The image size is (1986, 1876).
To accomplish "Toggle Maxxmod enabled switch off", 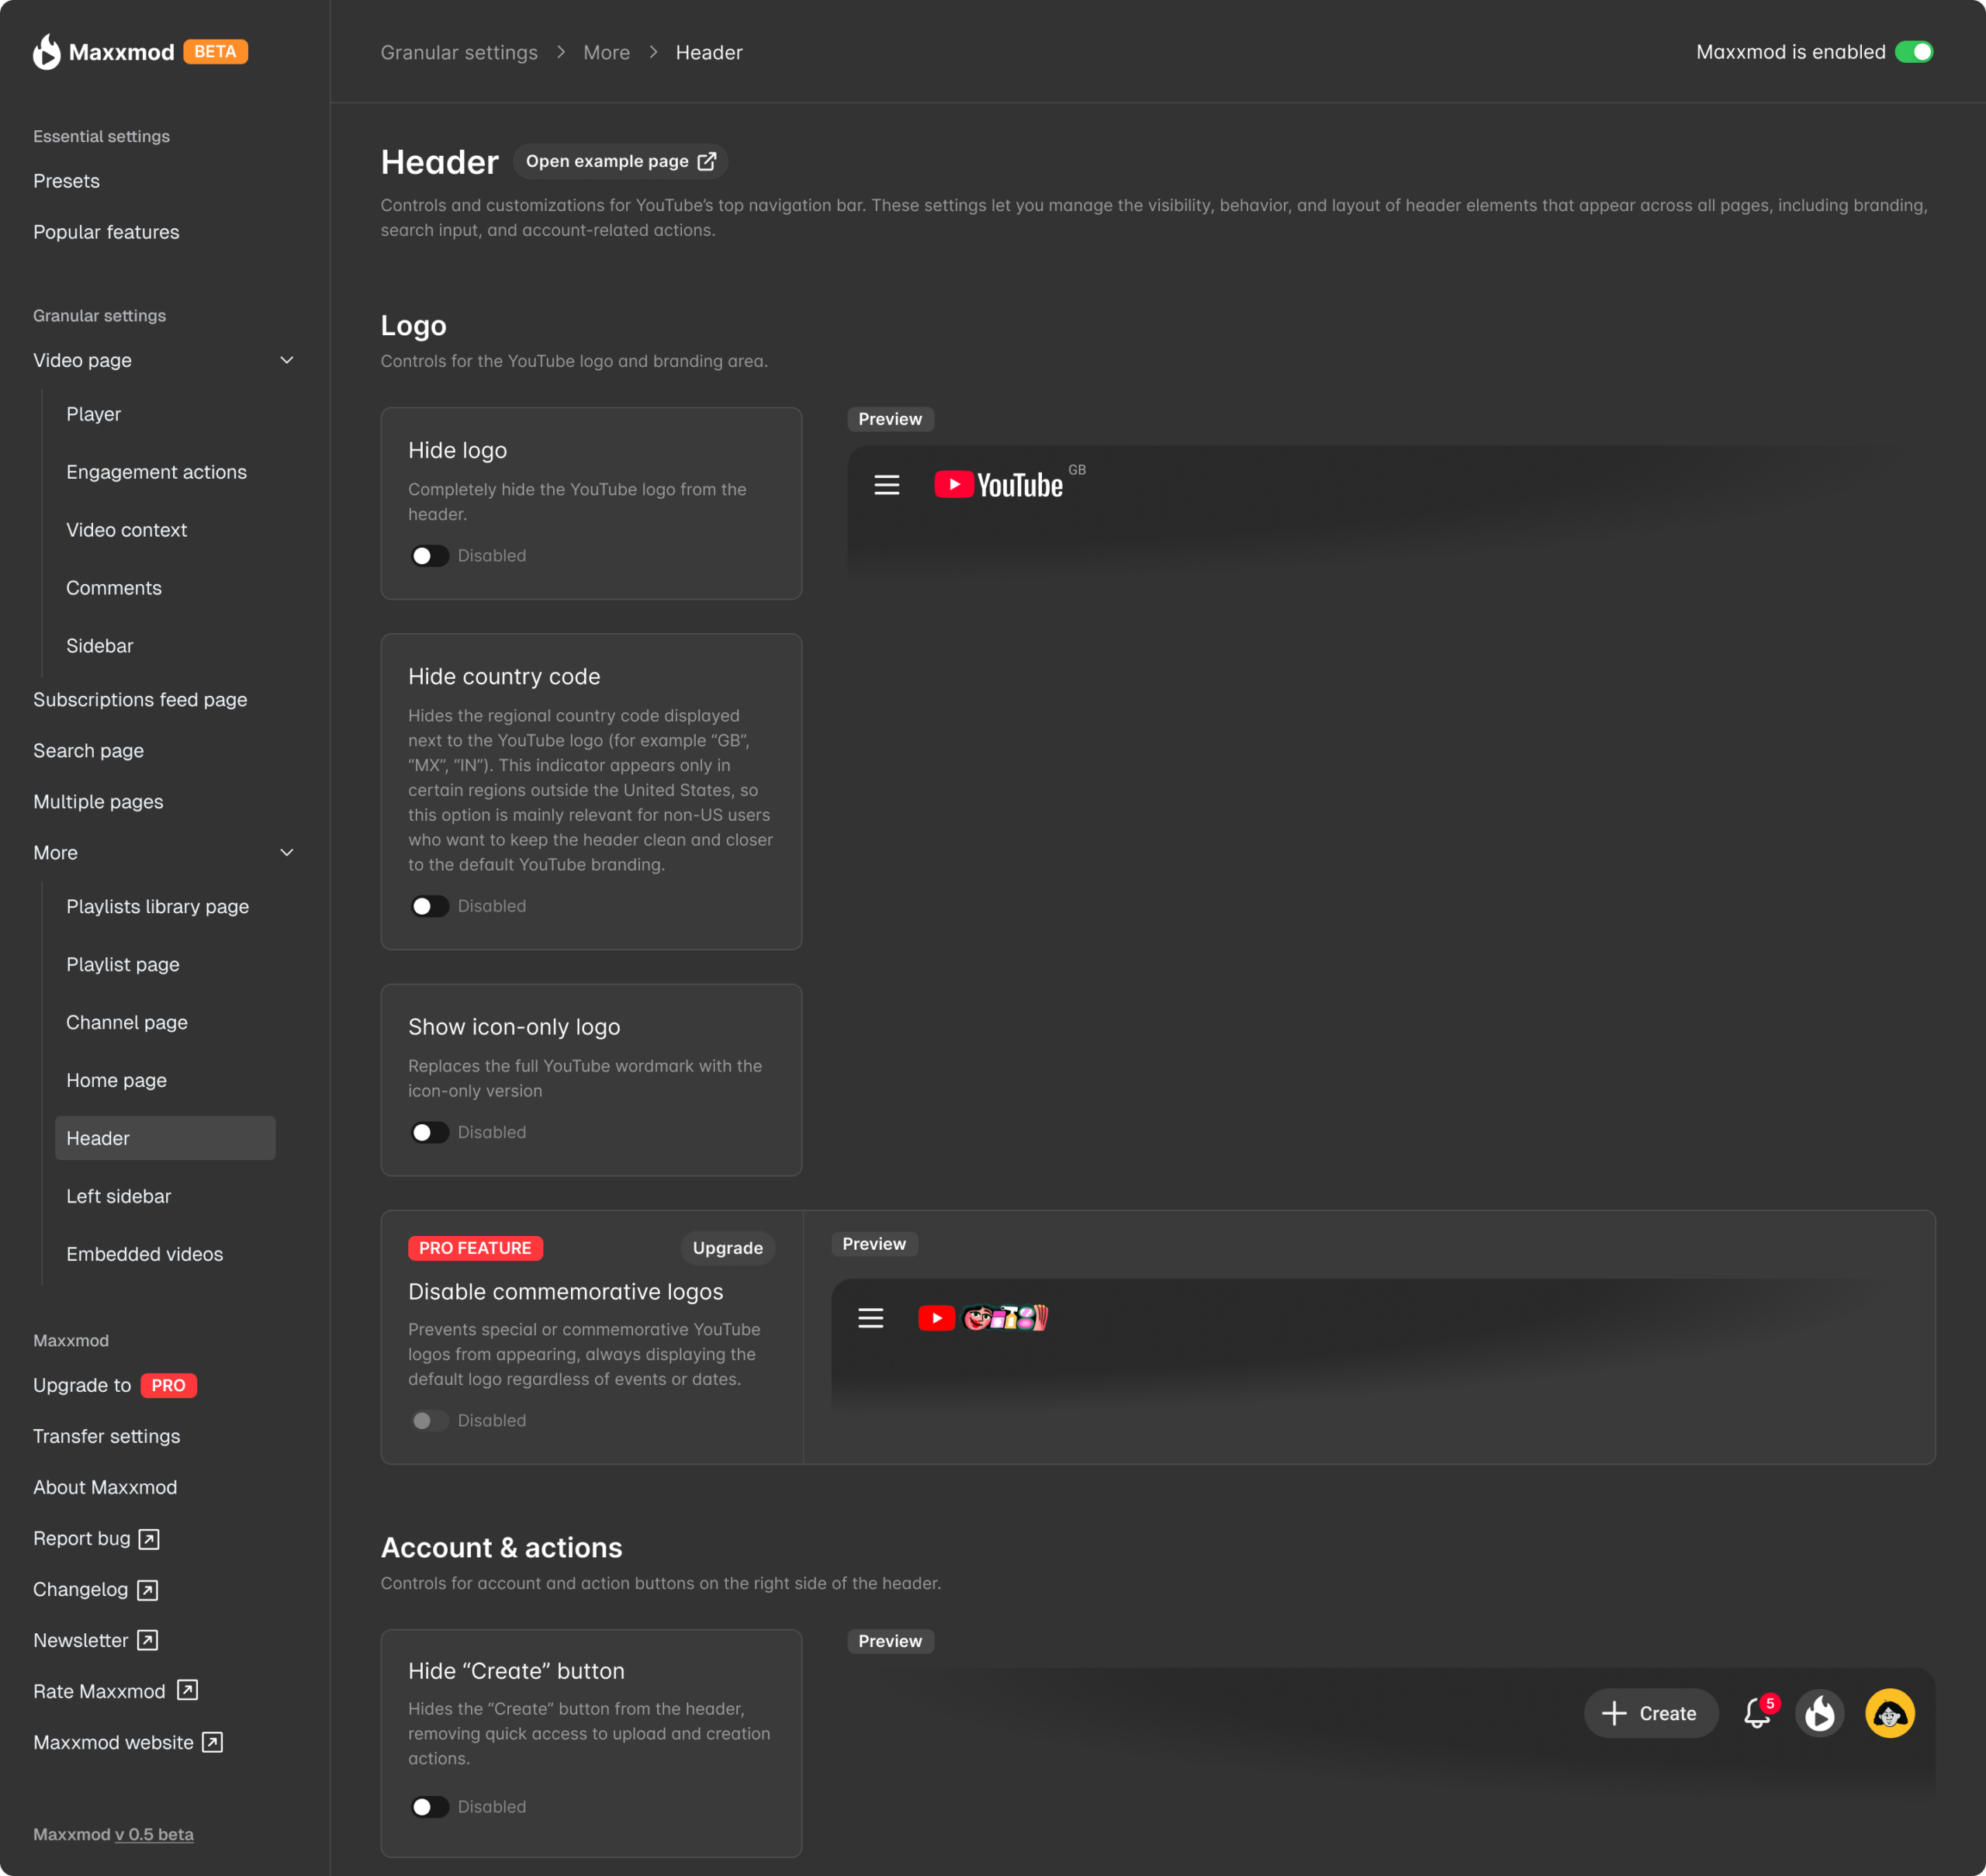I will pos(1913,52).
